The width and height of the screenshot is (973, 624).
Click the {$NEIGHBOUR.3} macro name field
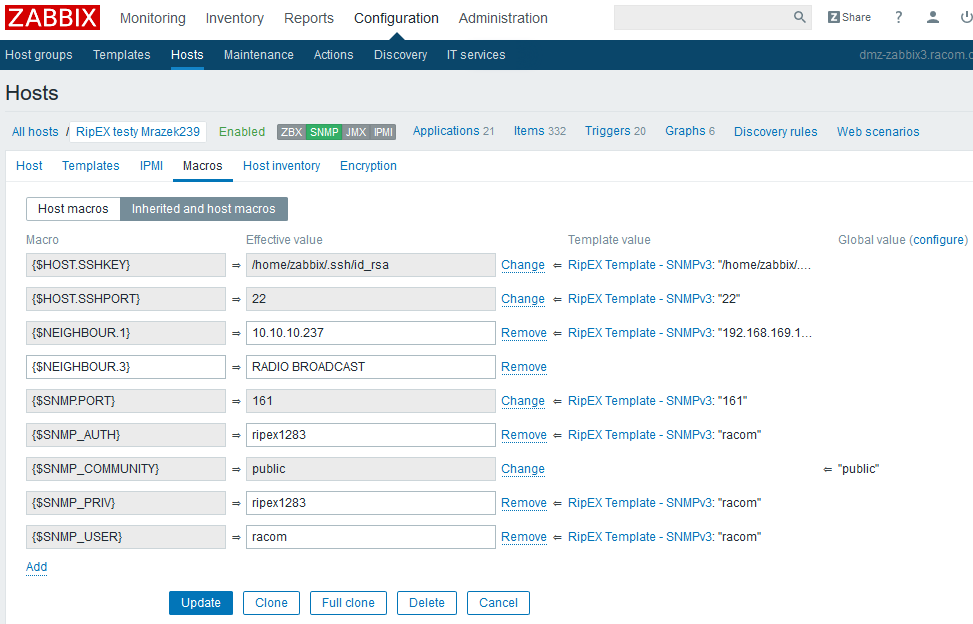tap(126, 367)
